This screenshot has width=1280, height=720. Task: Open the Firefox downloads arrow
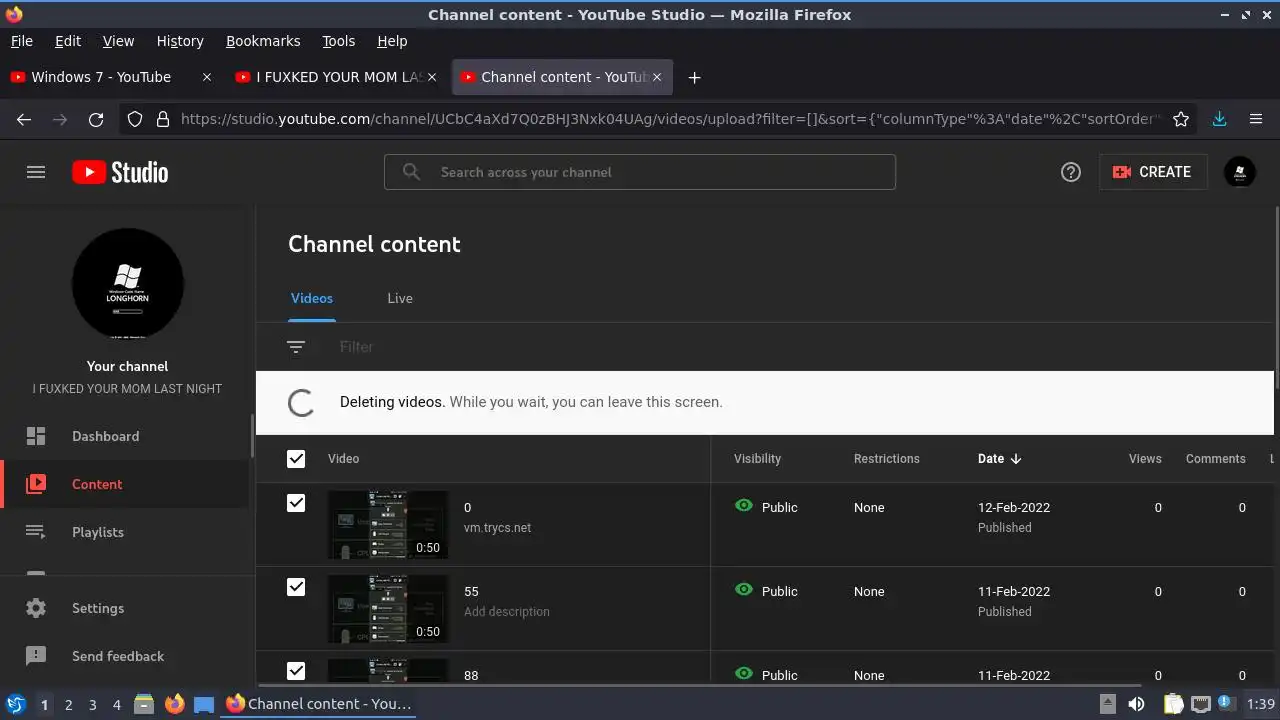click(x=1219, y=119)
